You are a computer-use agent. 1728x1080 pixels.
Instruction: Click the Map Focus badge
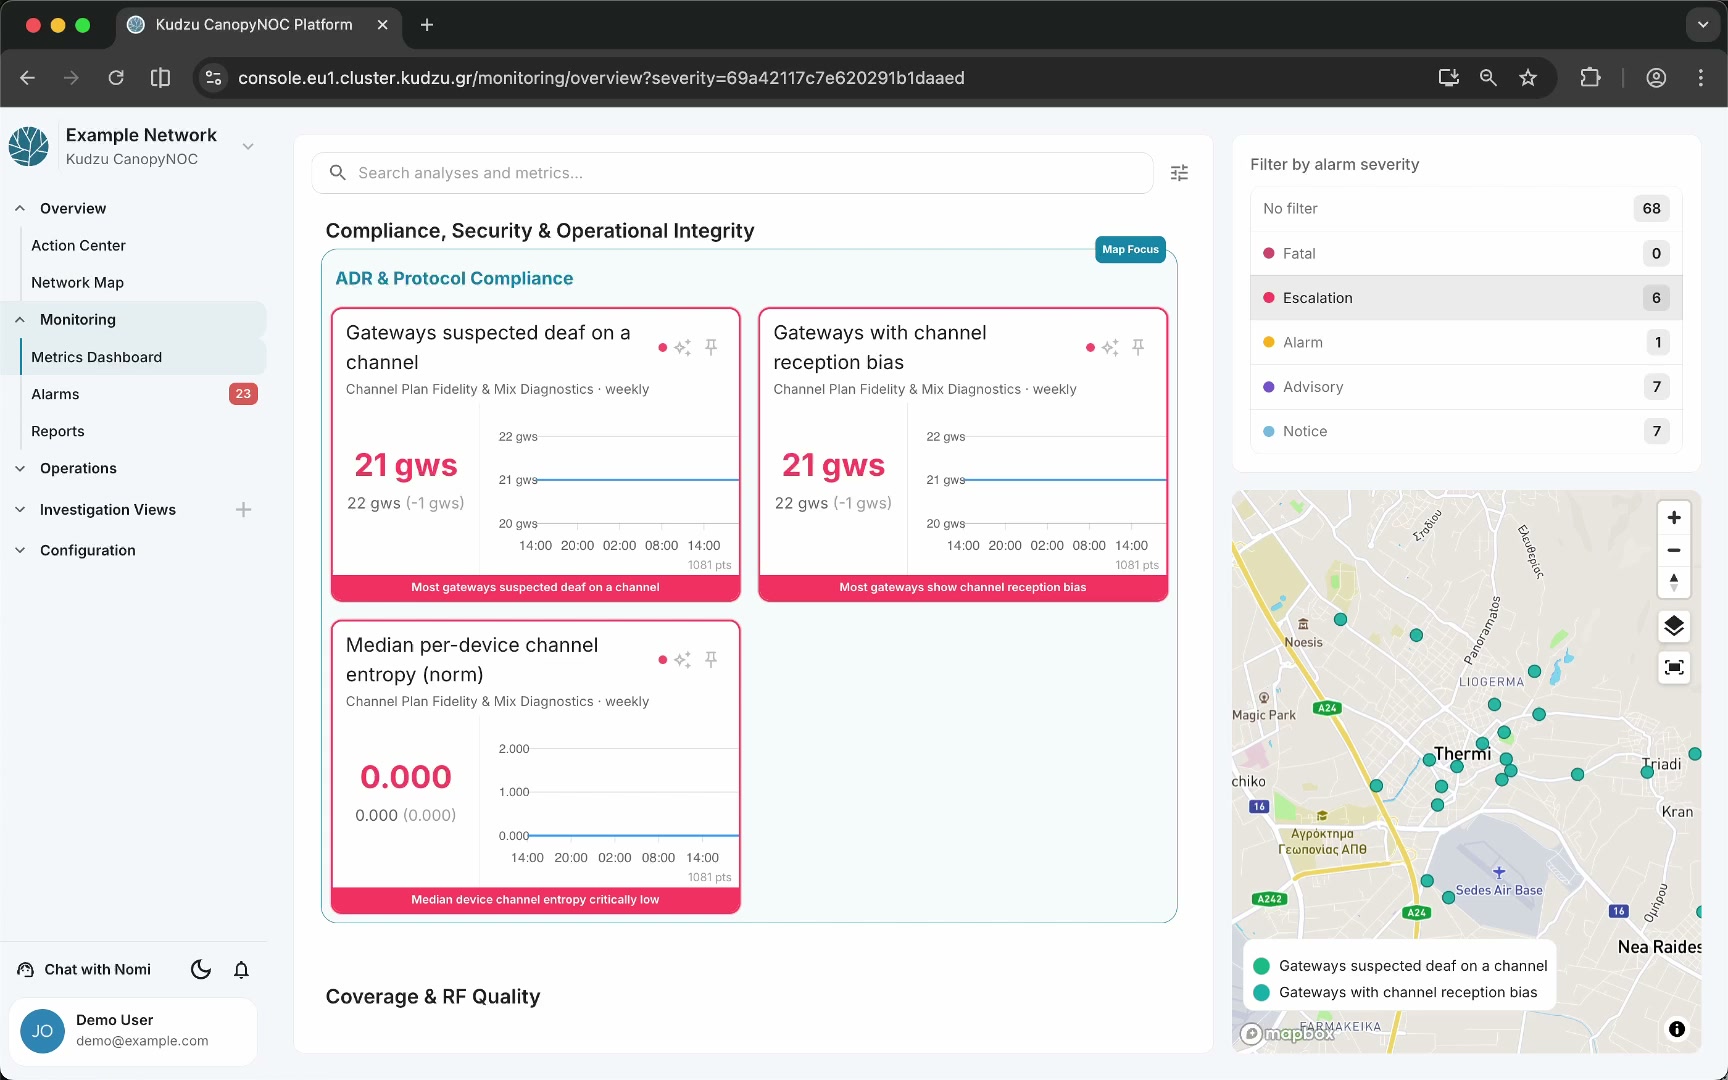1130,249
